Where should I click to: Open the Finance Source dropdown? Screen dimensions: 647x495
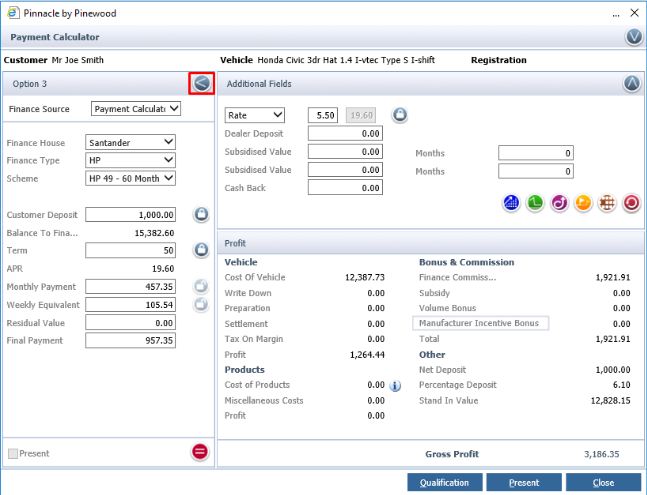point(136,109)
